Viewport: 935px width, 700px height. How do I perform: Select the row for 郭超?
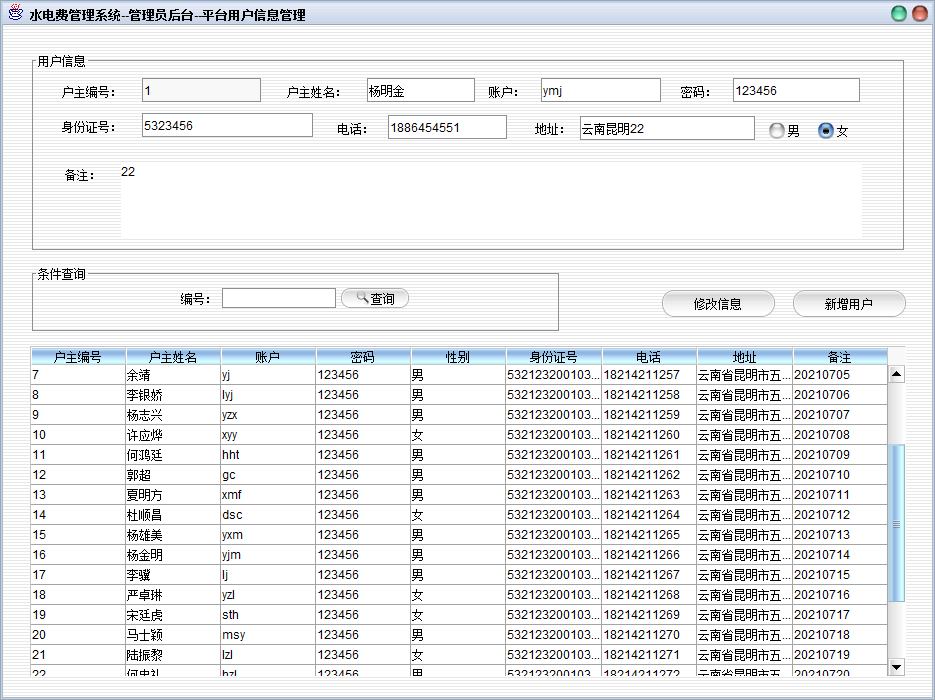point(459,475)
